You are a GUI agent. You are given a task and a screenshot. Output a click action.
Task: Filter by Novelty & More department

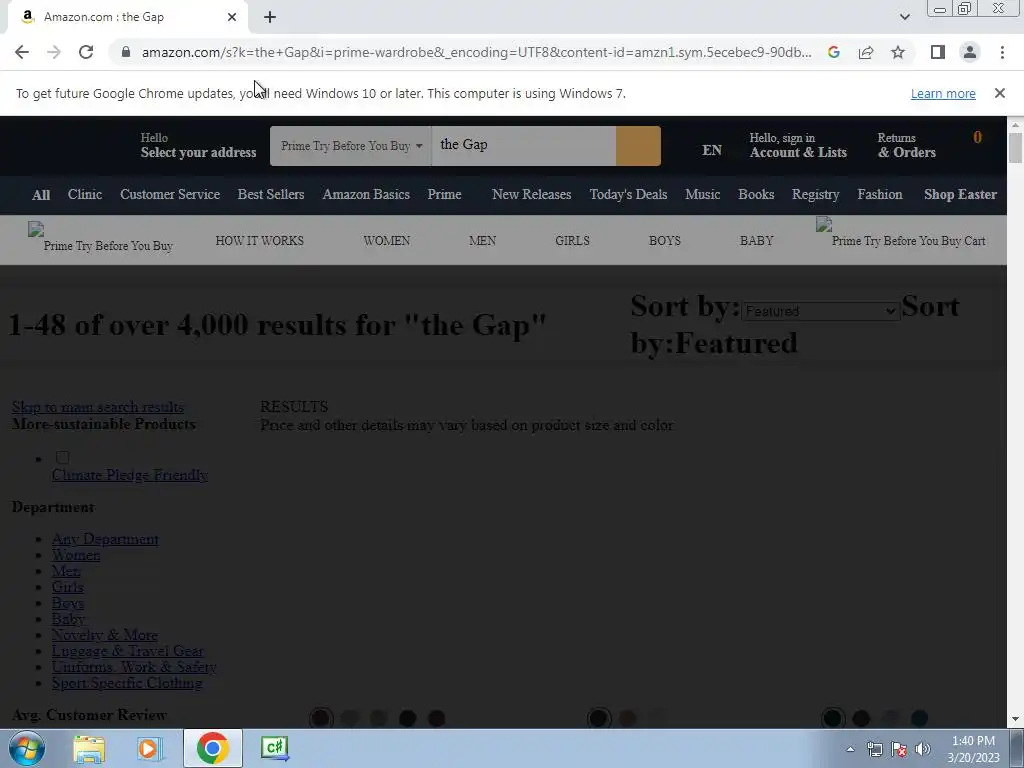(104, 635)
